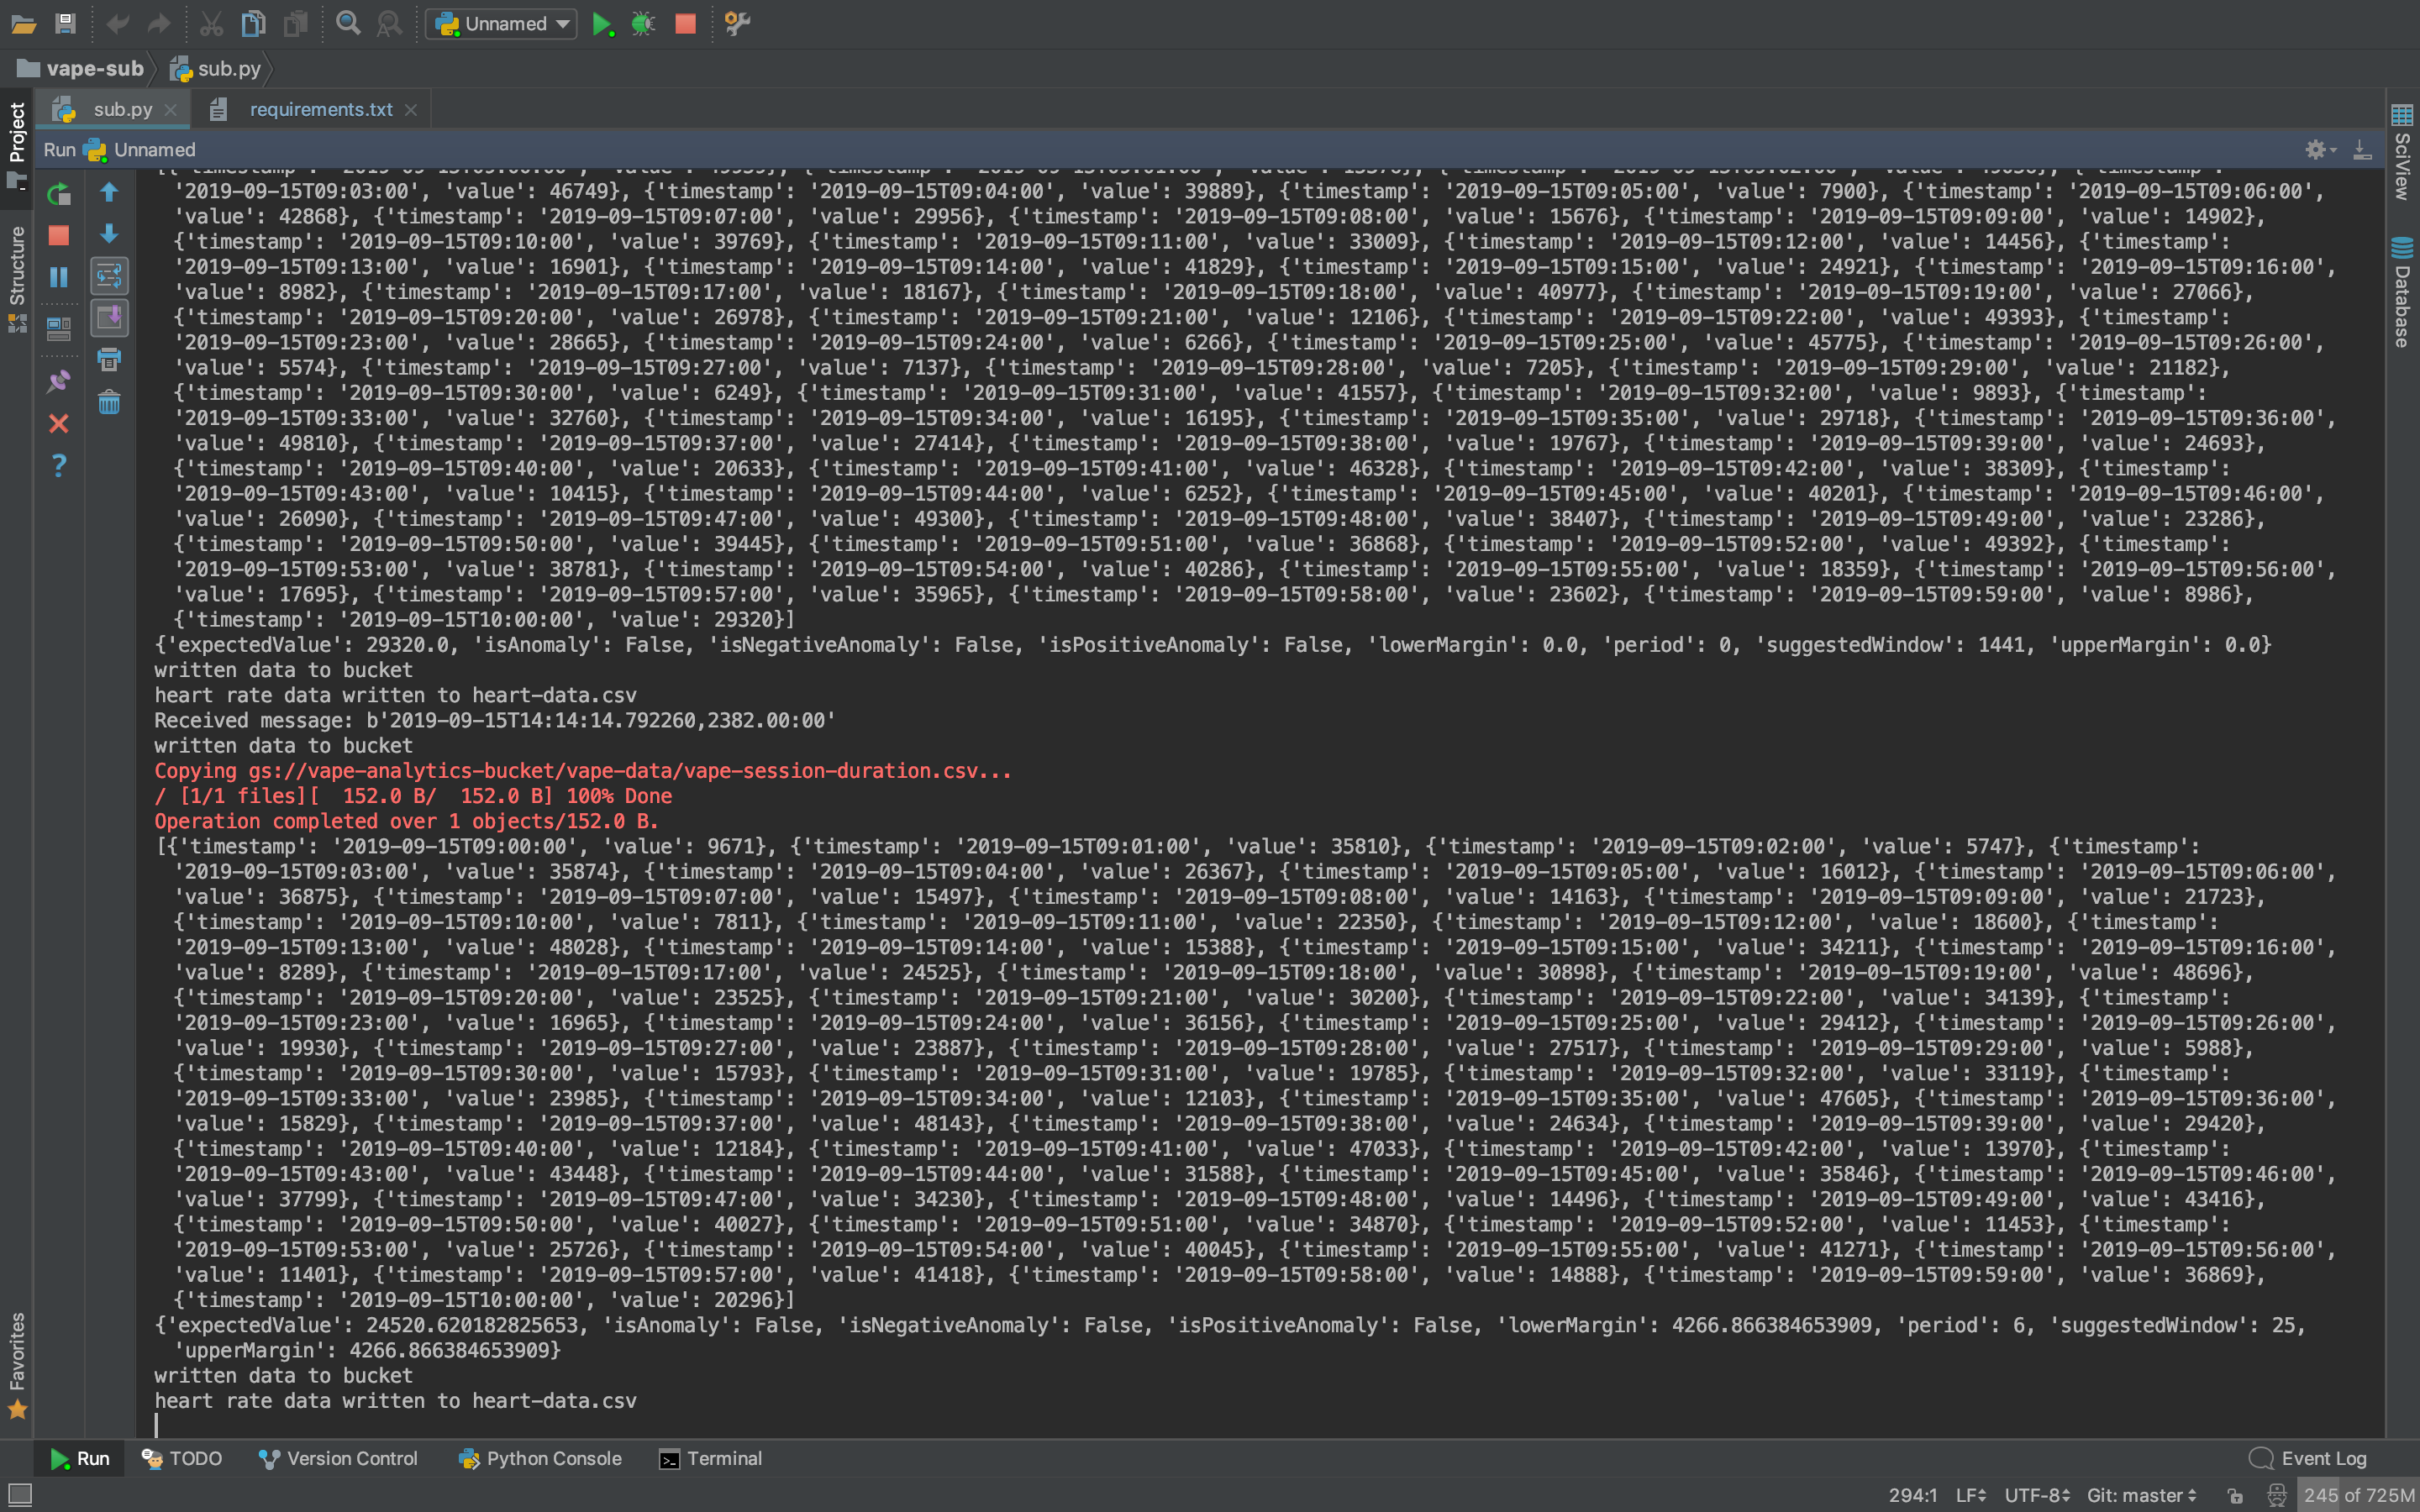
Task: Click the red Stop button in toolbar
Action: click(685, 24)
